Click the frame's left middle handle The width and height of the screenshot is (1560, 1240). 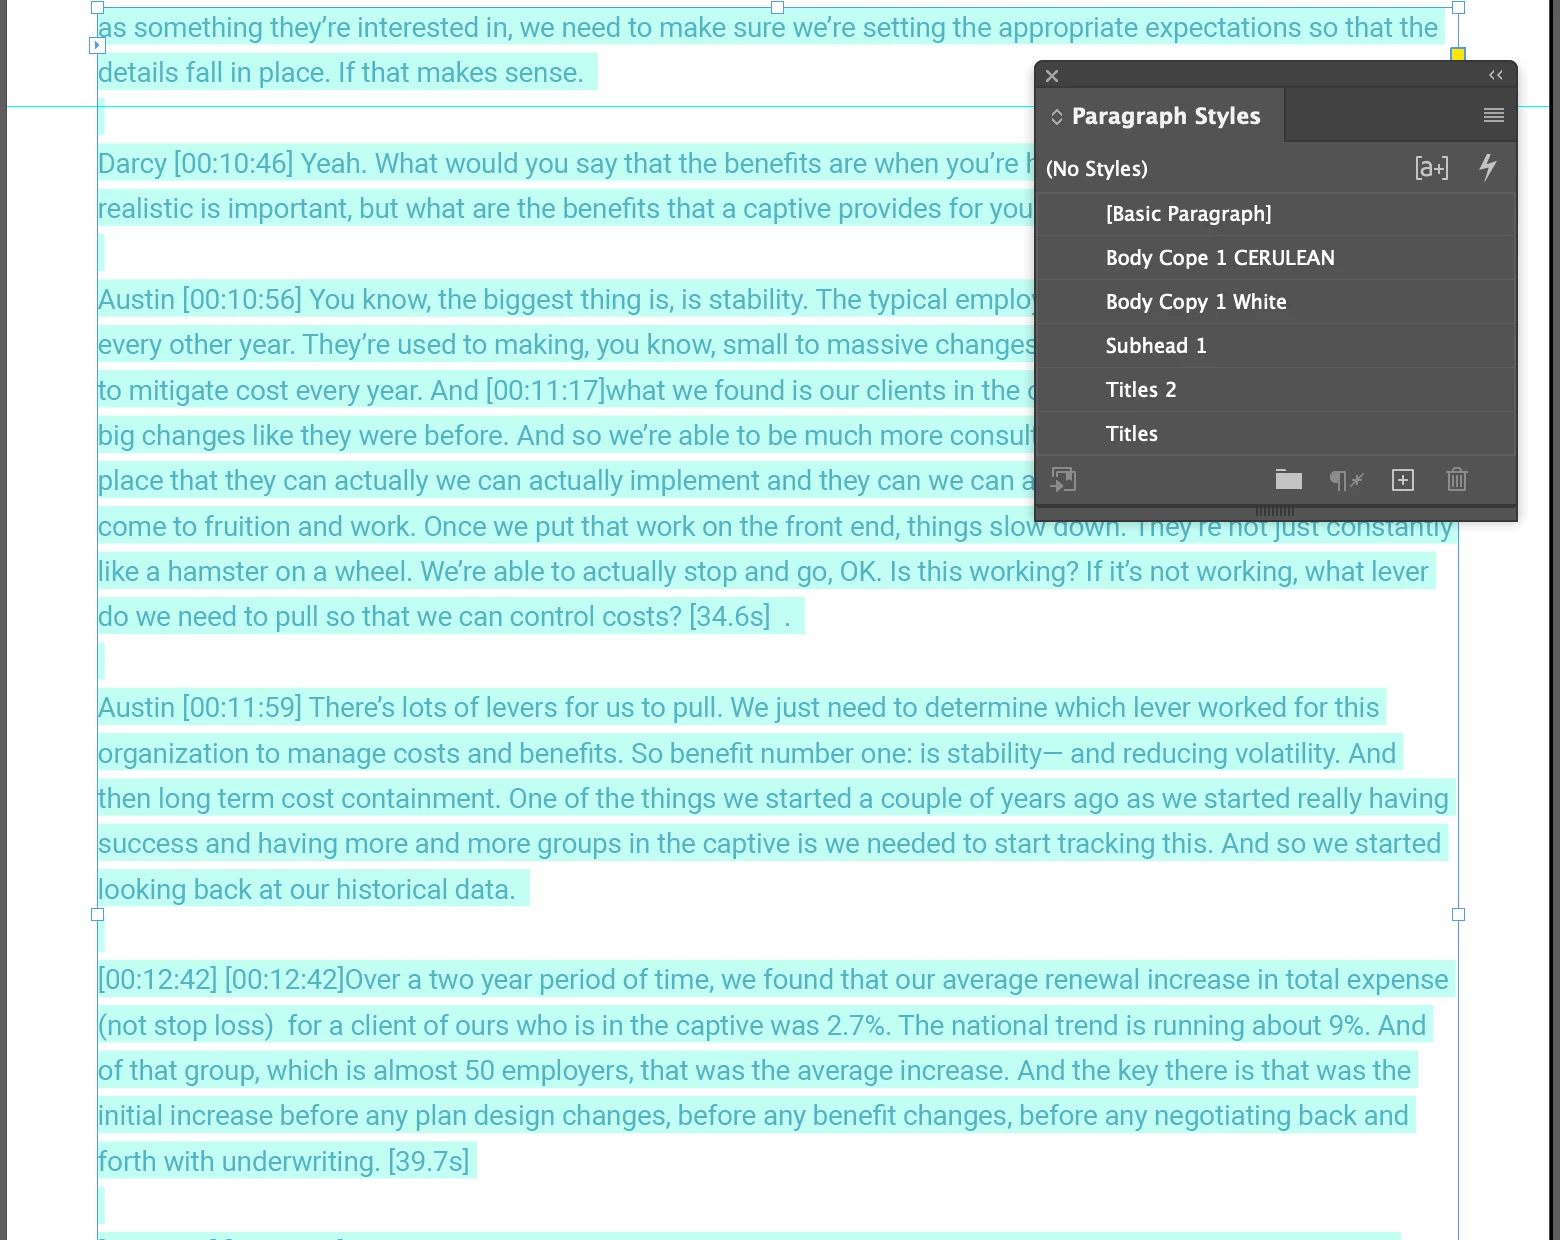(97, 914)
